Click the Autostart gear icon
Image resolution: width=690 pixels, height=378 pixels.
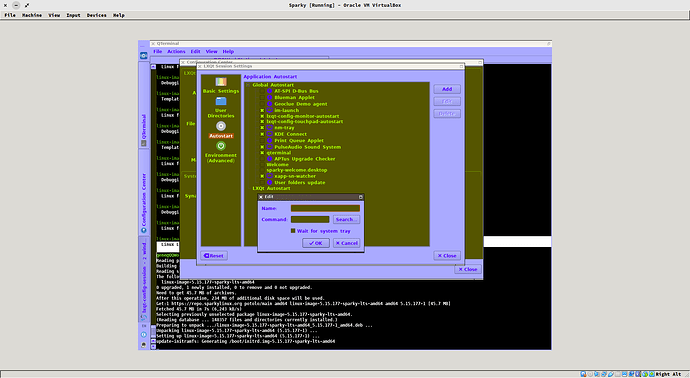[x=221, y=126]
